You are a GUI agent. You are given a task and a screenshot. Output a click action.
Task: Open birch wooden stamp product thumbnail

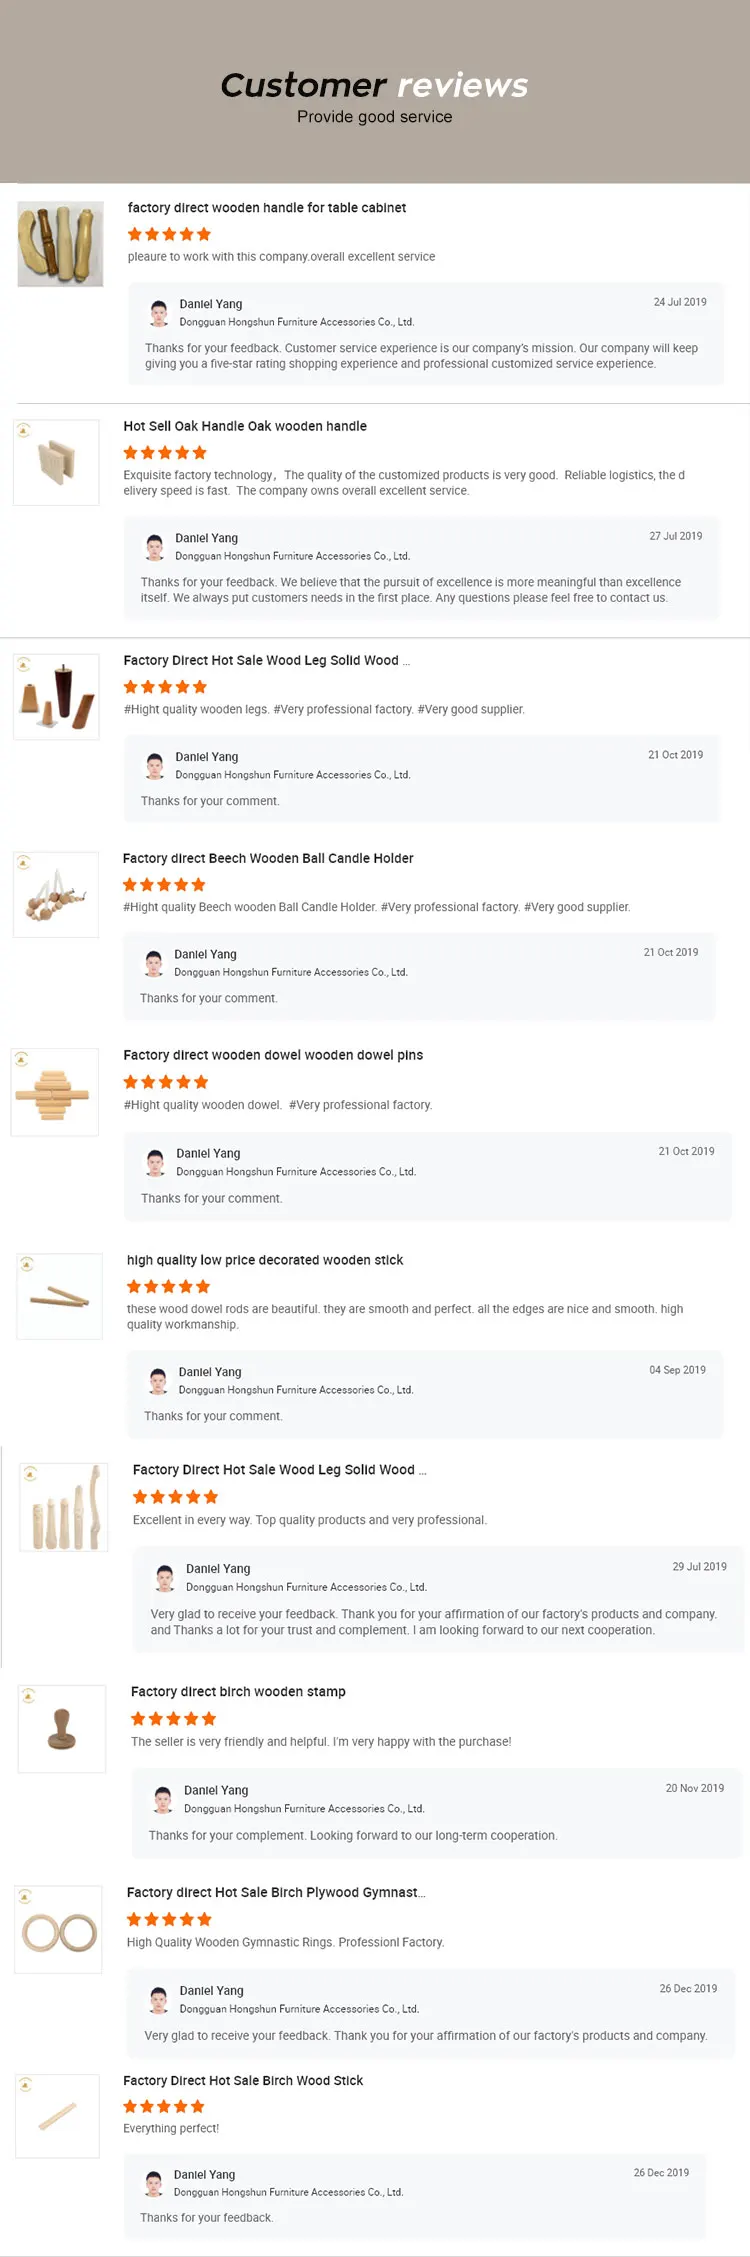pos(62,1729)
